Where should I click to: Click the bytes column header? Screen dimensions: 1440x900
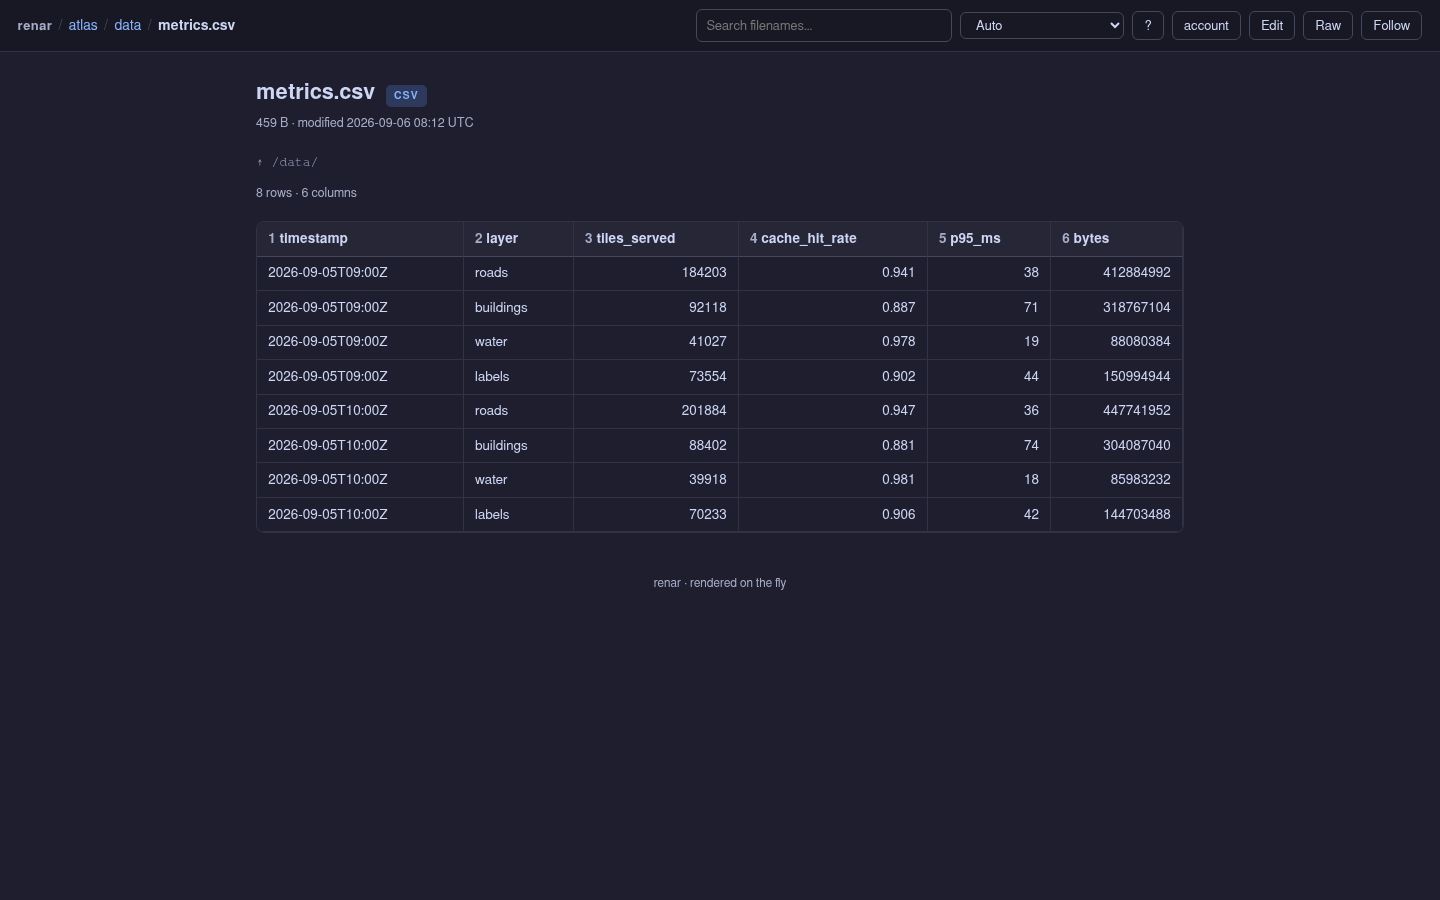click(1116, 239)
